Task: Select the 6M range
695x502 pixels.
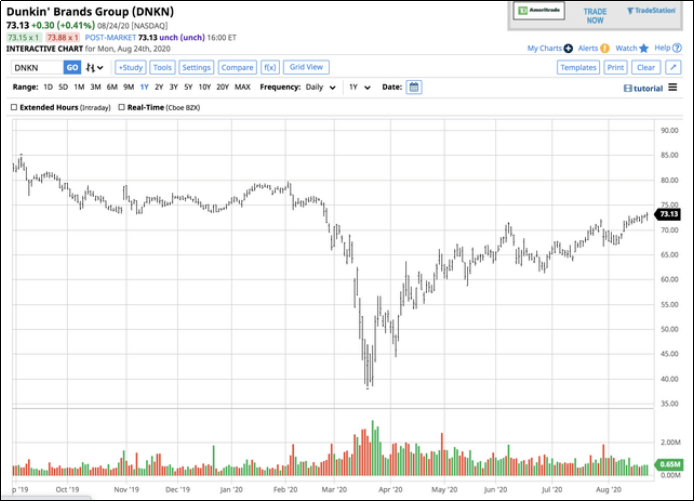Action: tap(112, 87)
